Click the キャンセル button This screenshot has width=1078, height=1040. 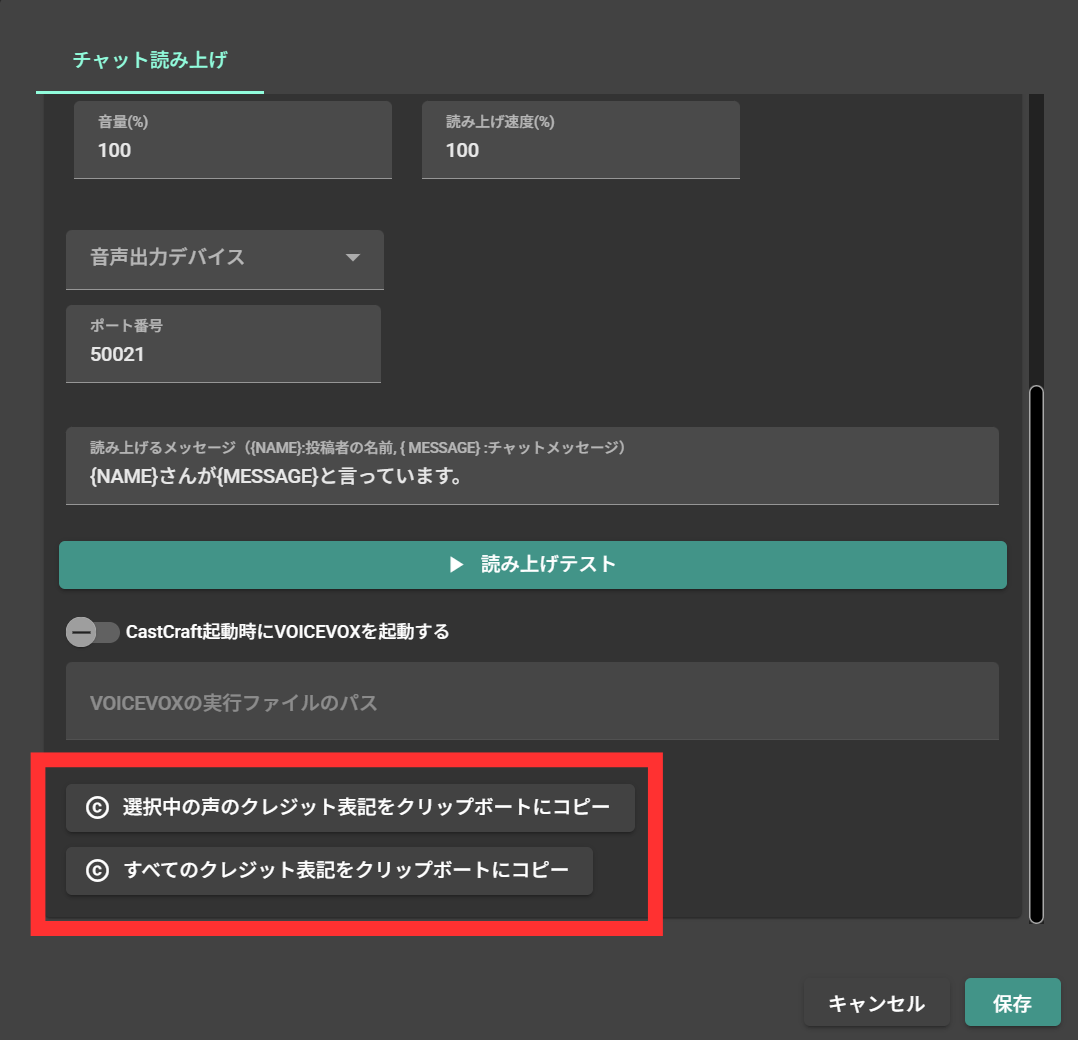click(x=877, y=1002)
